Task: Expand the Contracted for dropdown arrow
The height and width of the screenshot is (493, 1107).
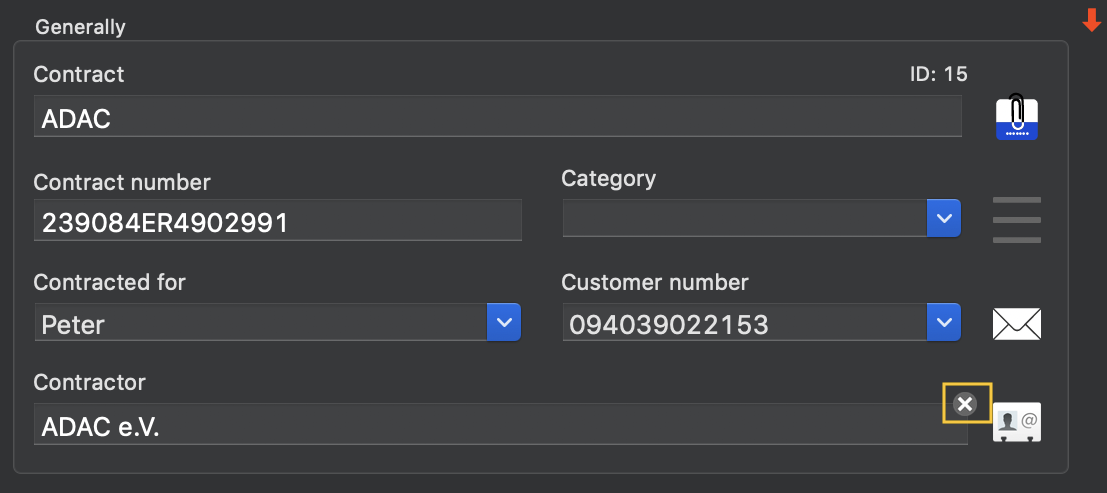Action: [x=504, y=323]
